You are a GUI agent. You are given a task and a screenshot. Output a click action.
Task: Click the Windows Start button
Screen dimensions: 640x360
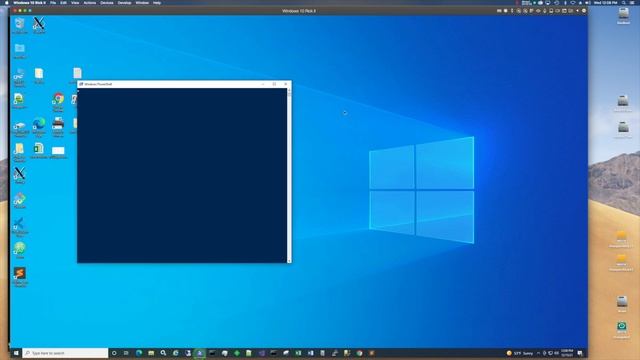[16, 353]
